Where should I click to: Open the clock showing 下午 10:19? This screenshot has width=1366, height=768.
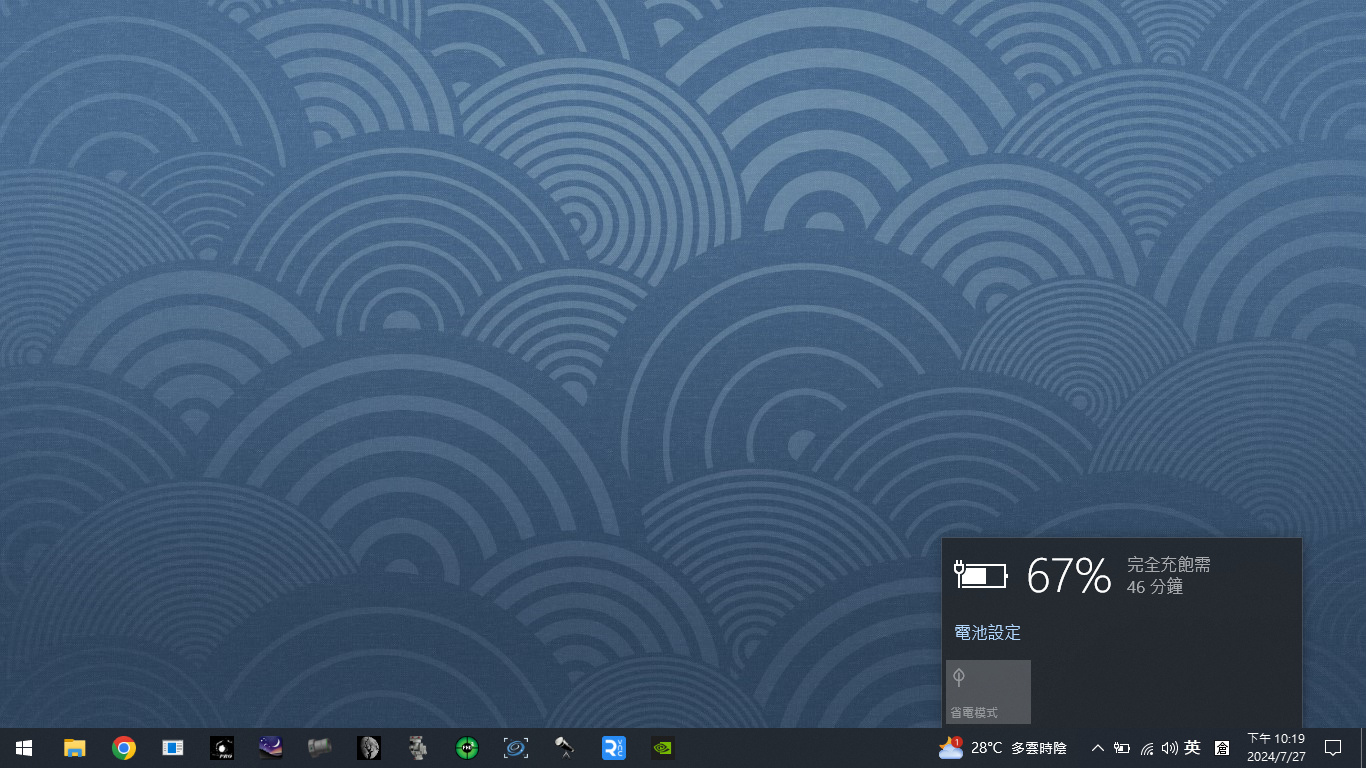tap(1276, 748)
